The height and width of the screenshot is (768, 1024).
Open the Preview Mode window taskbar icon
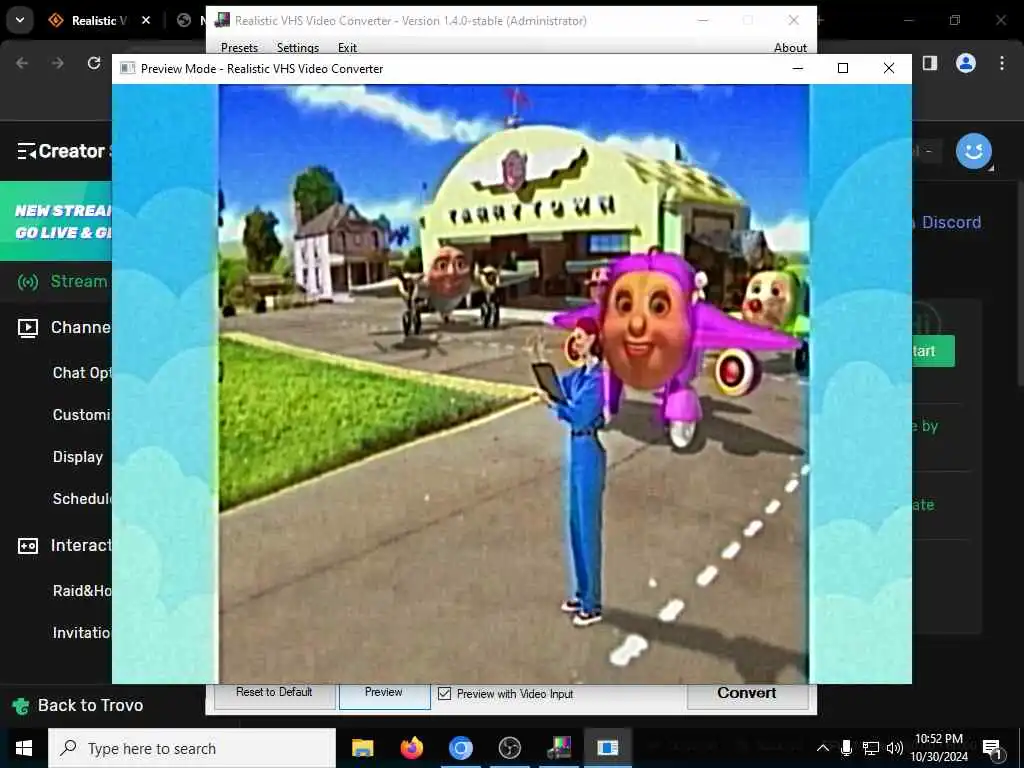coord(608,748)
